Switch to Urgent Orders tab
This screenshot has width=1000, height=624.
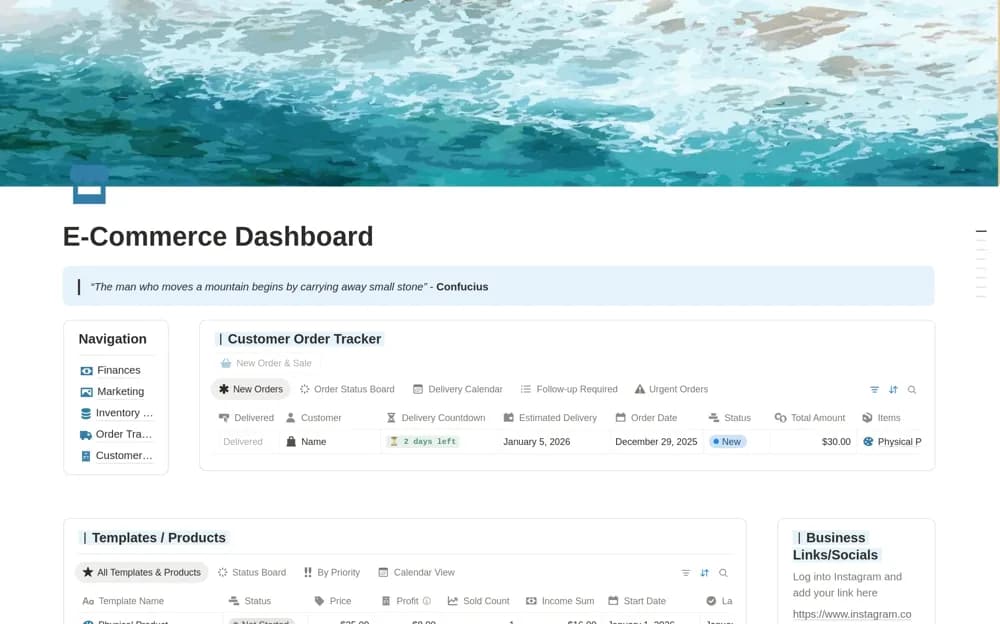pos(672,389)
